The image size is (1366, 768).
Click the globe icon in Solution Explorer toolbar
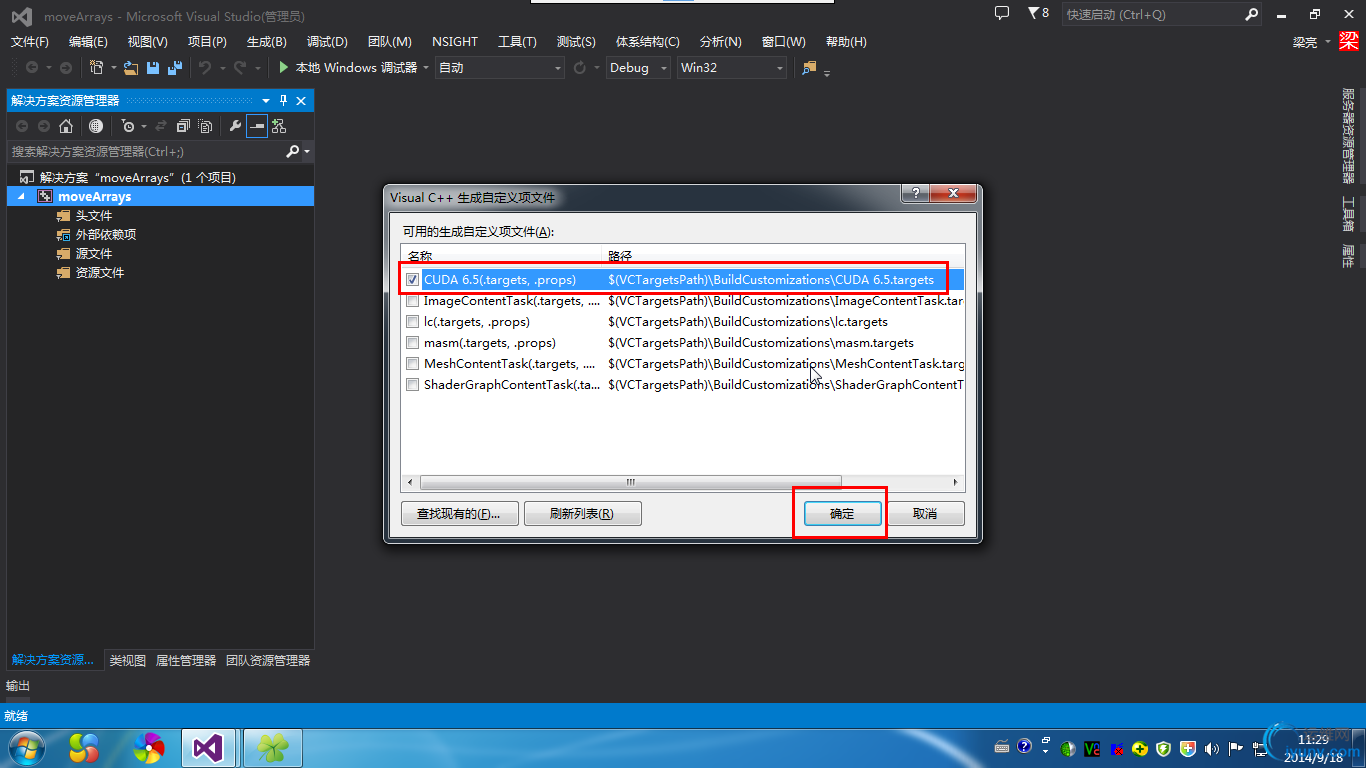[x=96, y=126]
